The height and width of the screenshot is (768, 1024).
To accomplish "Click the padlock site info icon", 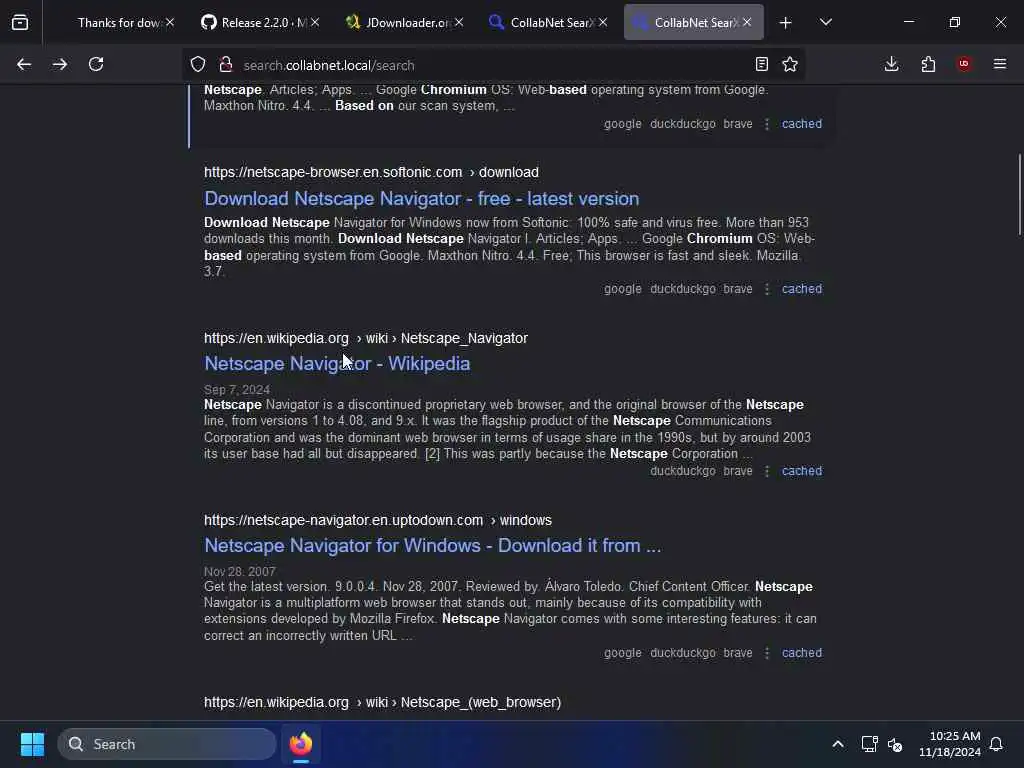I will pyautogui.click(x=226, y=65).
